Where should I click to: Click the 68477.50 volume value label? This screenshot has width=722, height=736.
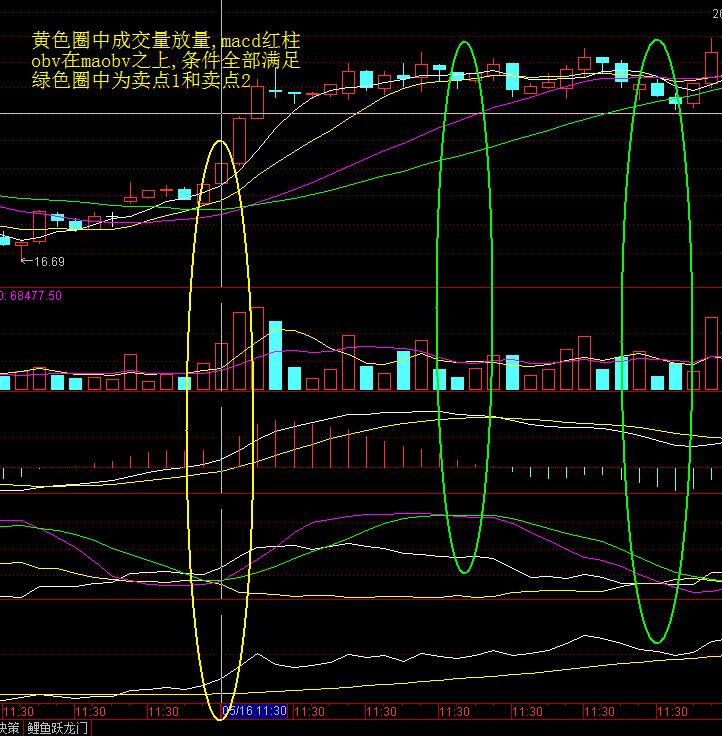[33, 296]
